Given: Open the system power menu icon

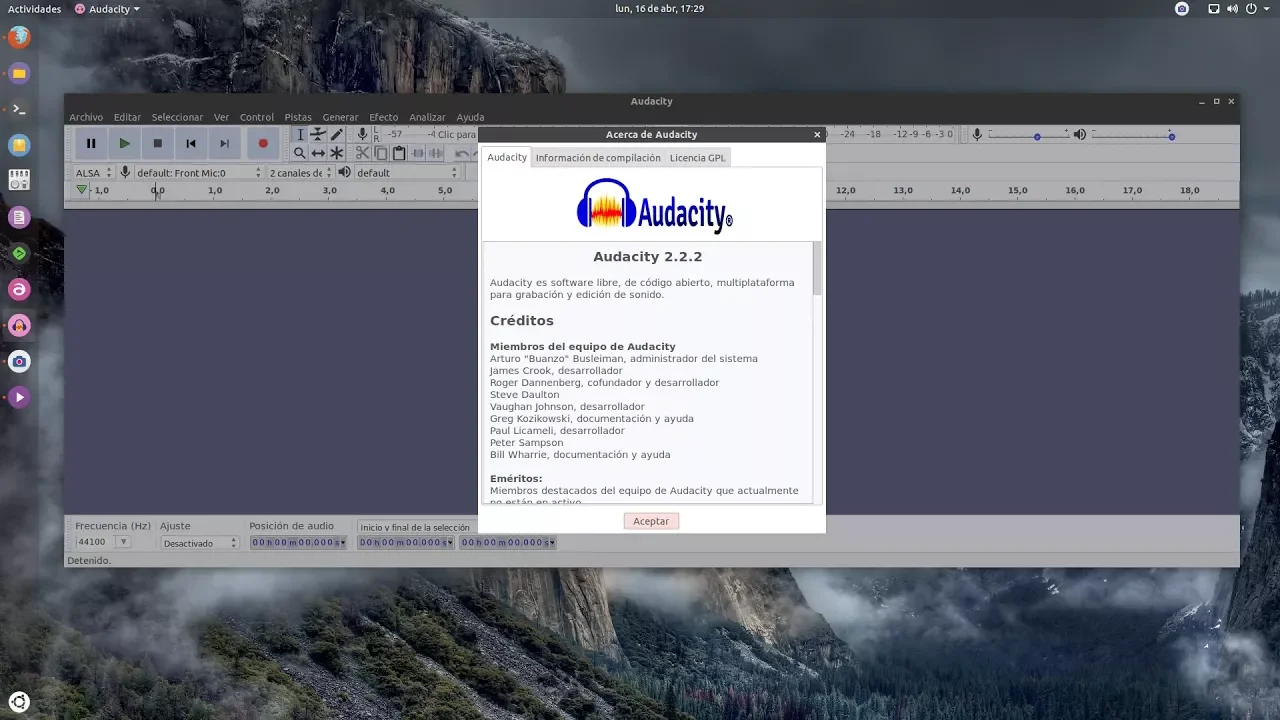Looking at the screenshot, I should [1250, 9].
